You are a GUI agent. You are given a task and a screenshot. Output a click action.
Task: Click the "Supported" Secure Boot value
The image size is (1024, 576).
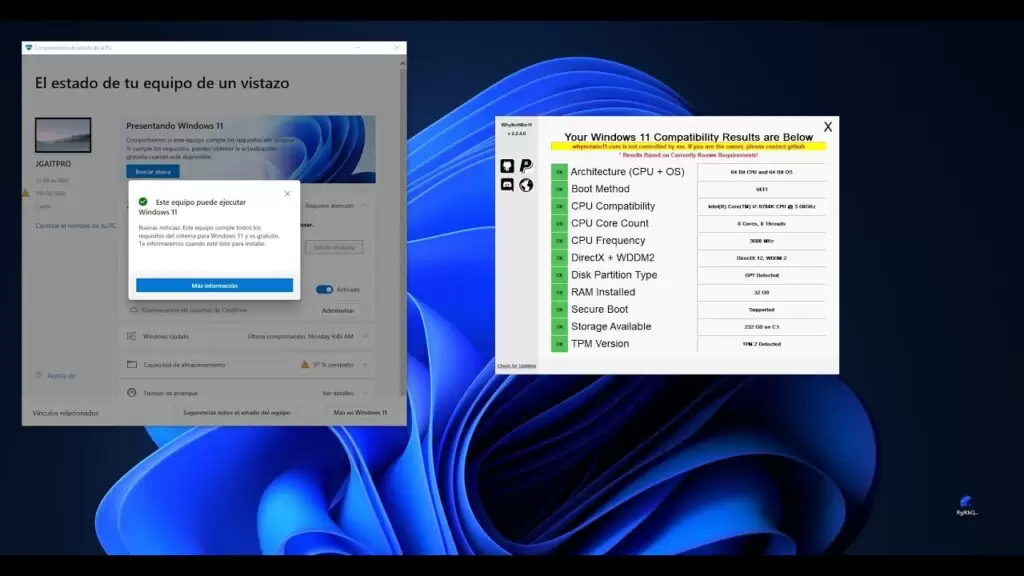coord(761,310)
